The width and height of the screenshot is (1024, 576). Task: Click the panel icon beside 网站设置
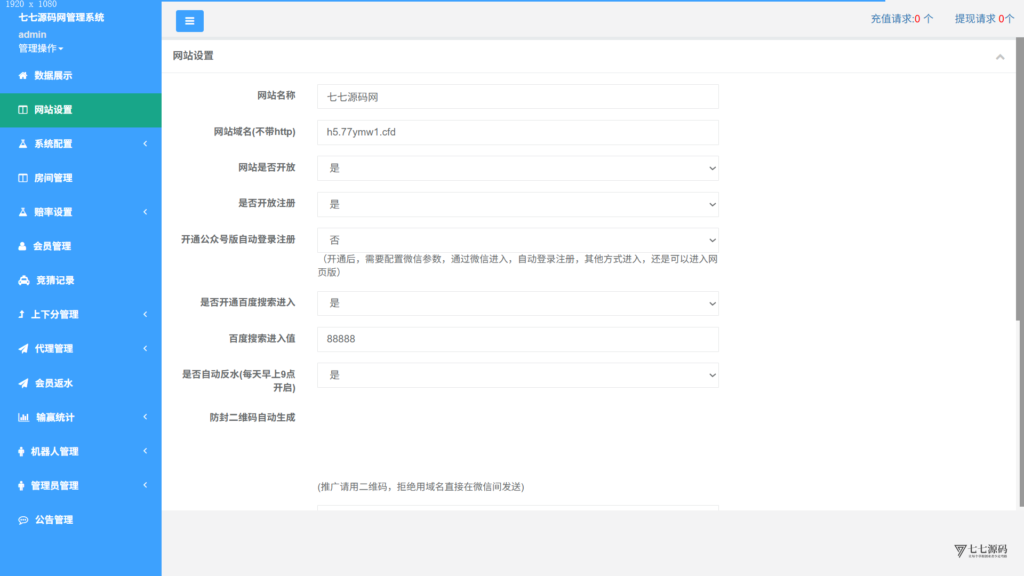click(x=23, y=110)
